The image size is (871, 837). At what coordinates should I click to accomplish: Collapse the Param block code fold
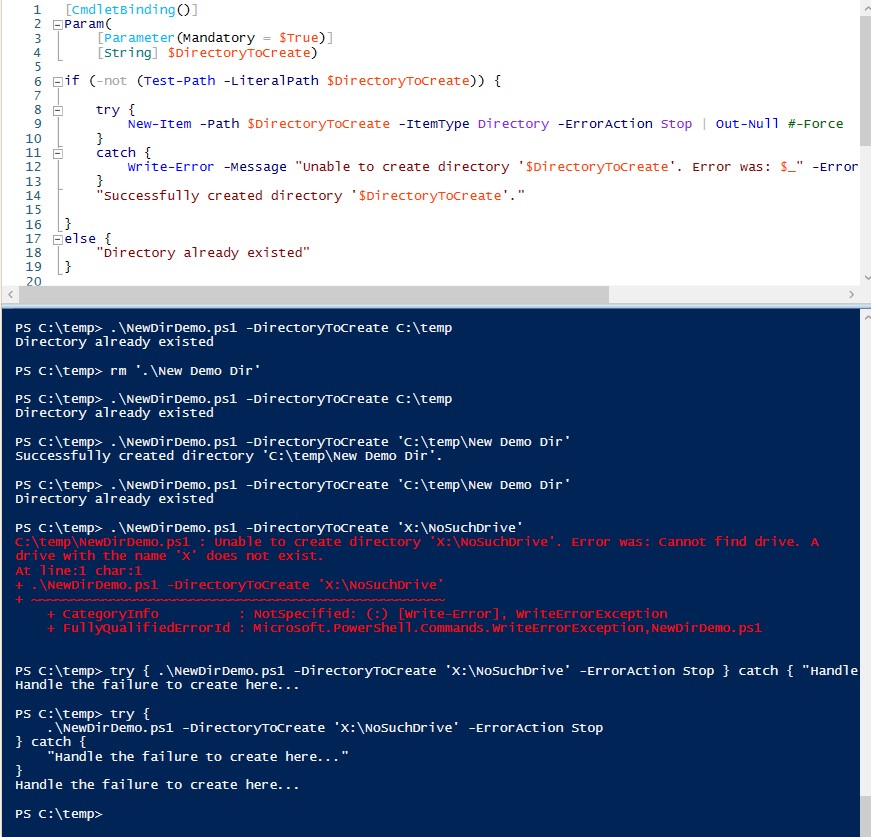click(x=57, y=24)
